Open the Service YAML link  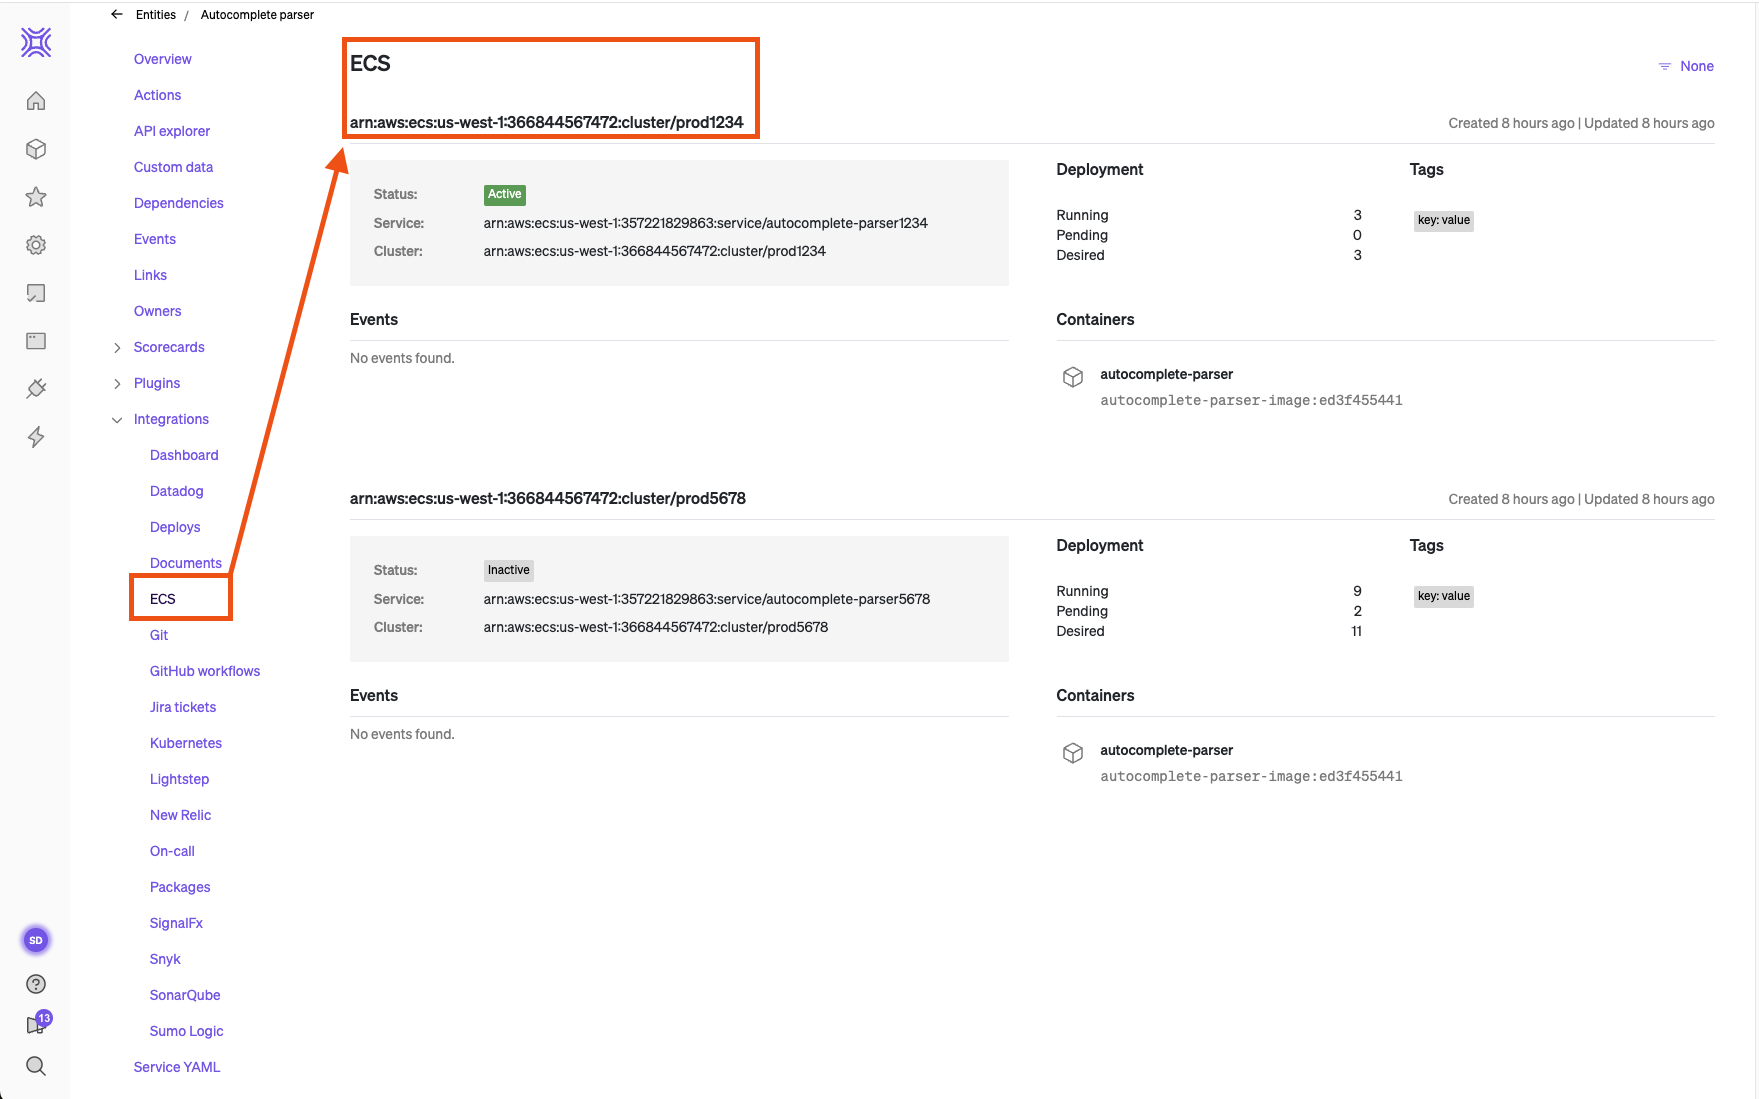[177, 1067]
